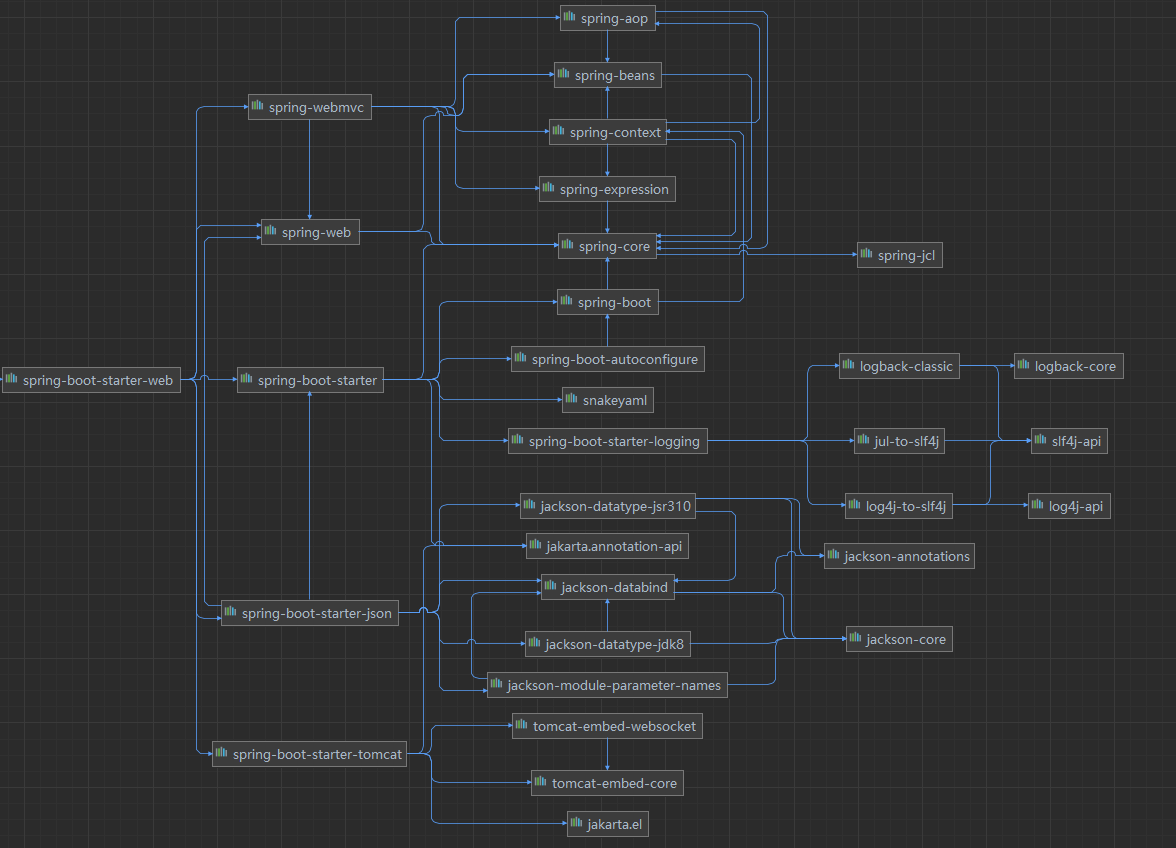Select the spring-aop node
This screenshot has height=848, width=1176.
607,18
